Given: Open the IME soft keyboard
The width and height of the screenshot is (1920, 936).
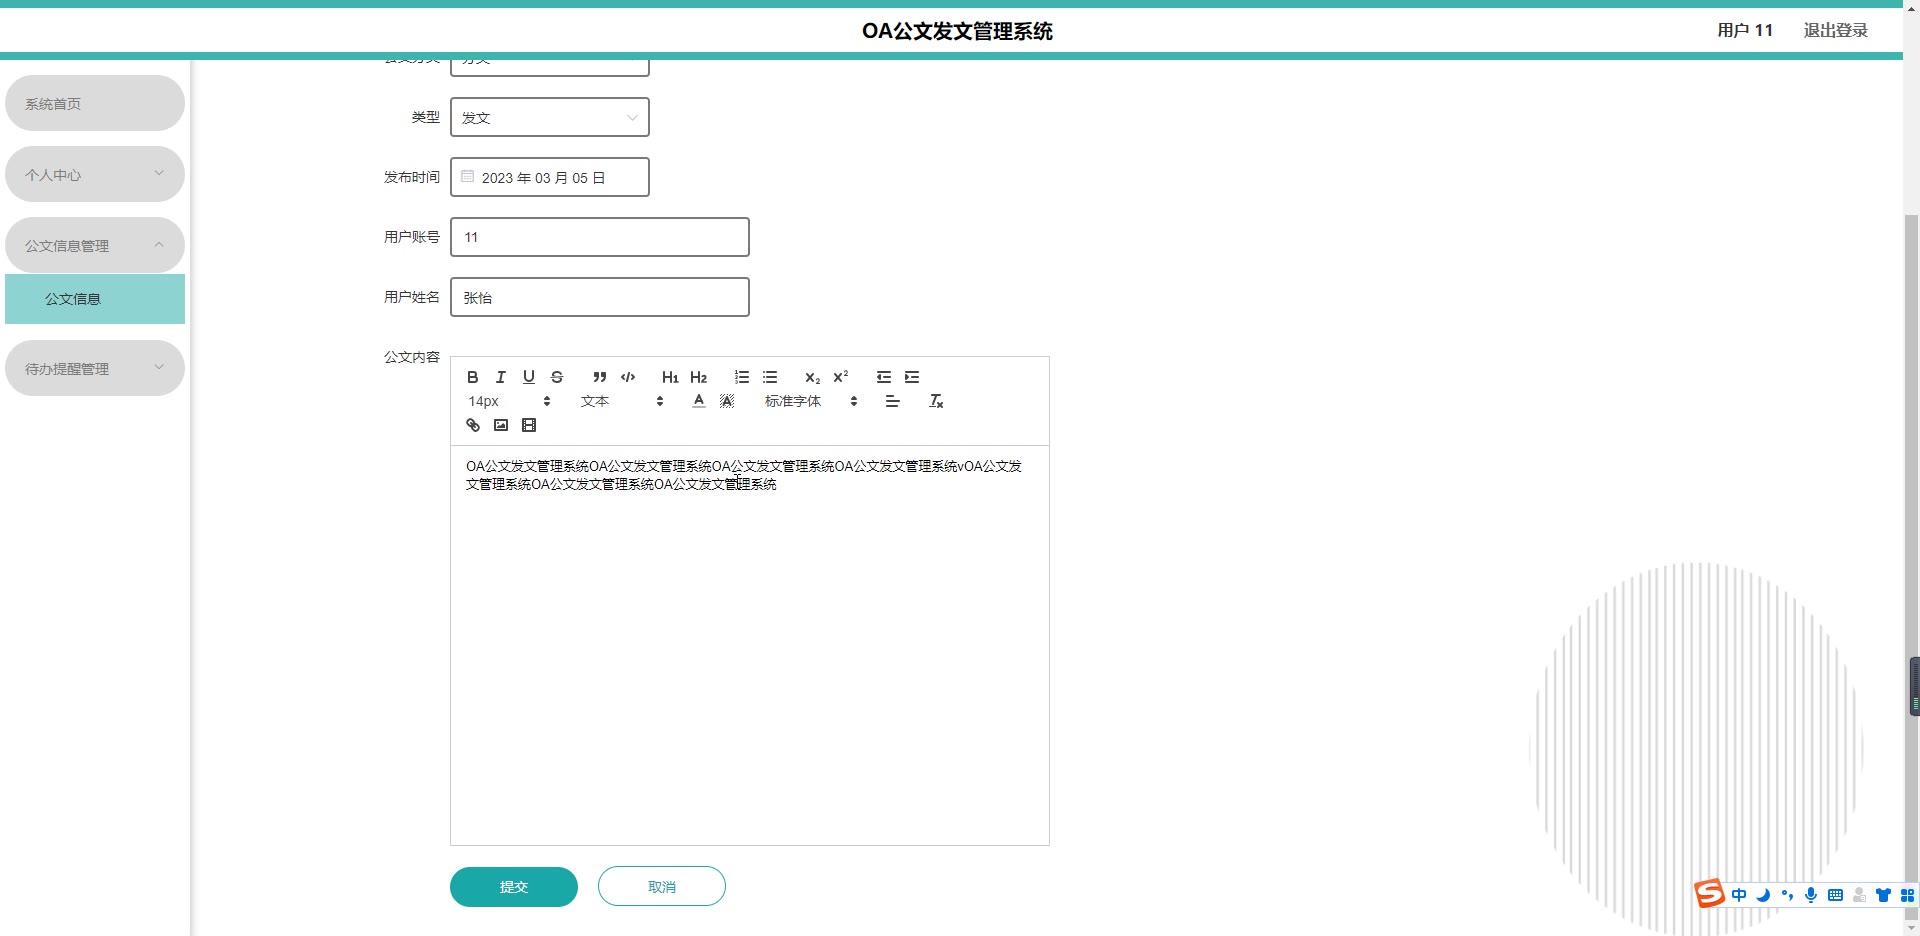Looking at the screenshot, I should [1835, 895].
